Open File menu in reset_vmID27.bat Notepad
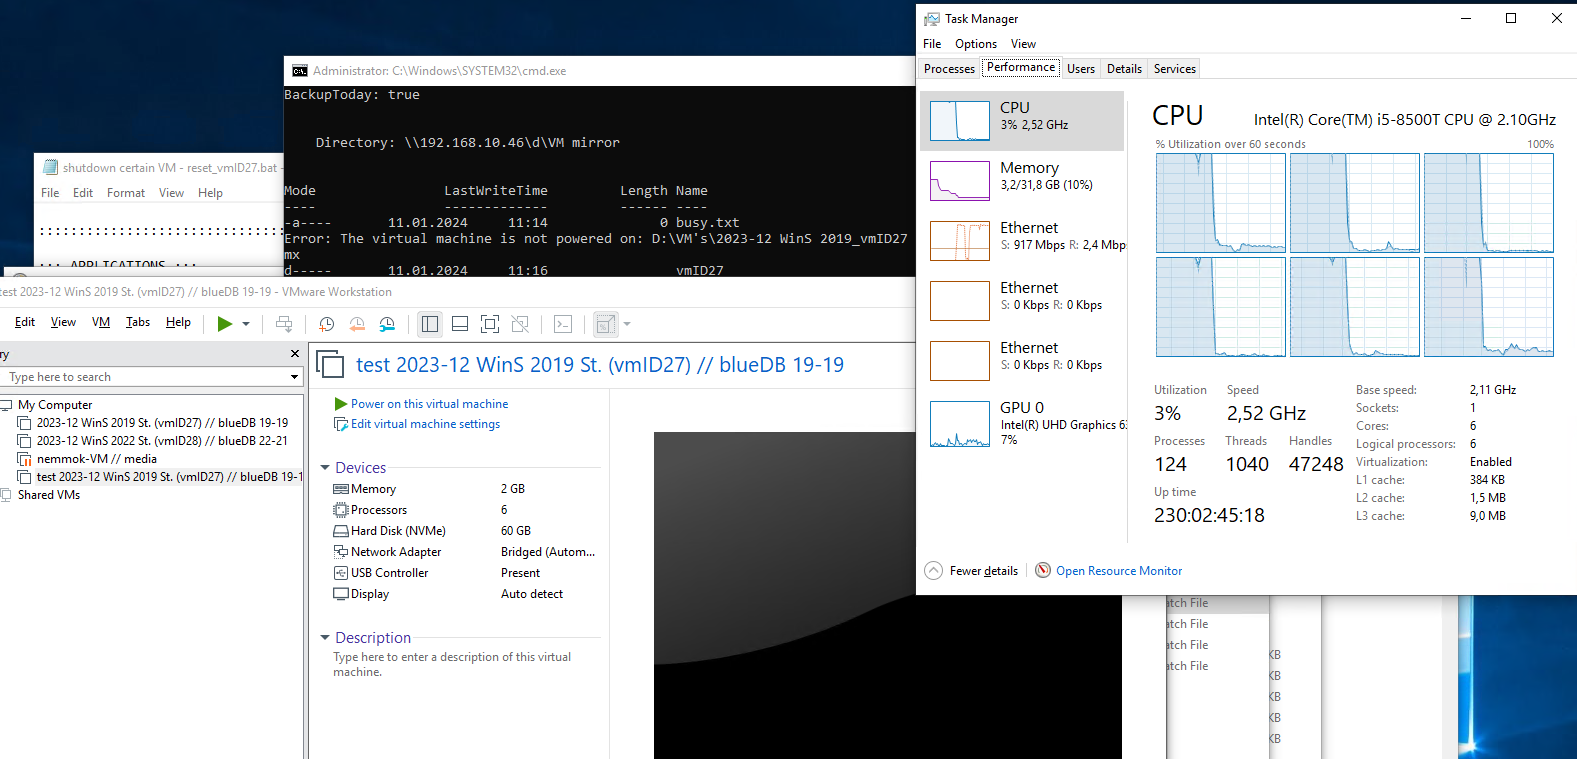The height and width of the screenshot is (759, 1577). (x=50, y=193)
